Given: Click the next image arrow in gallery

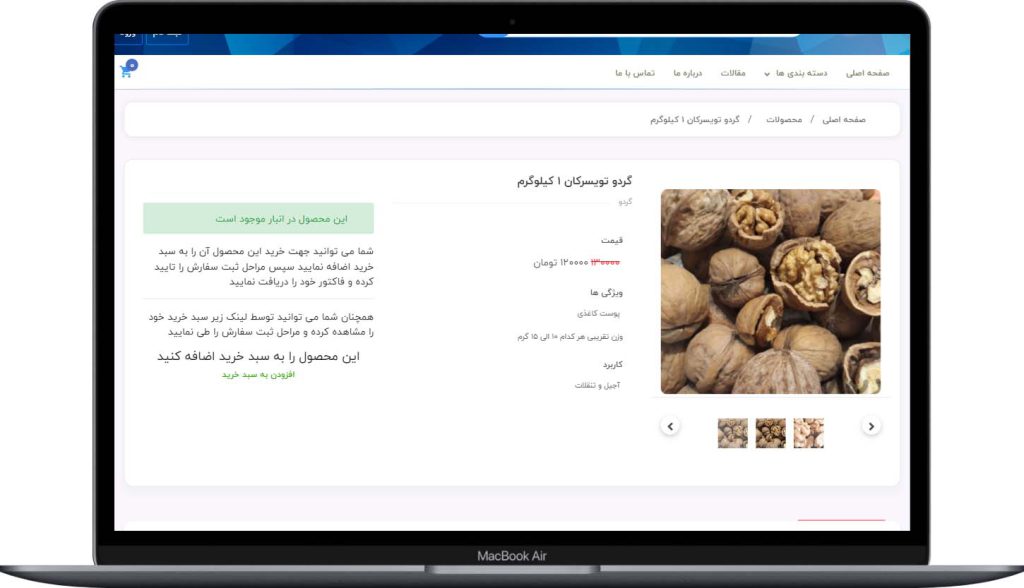Looking at the screenshot, I should (x=871, y=426).
